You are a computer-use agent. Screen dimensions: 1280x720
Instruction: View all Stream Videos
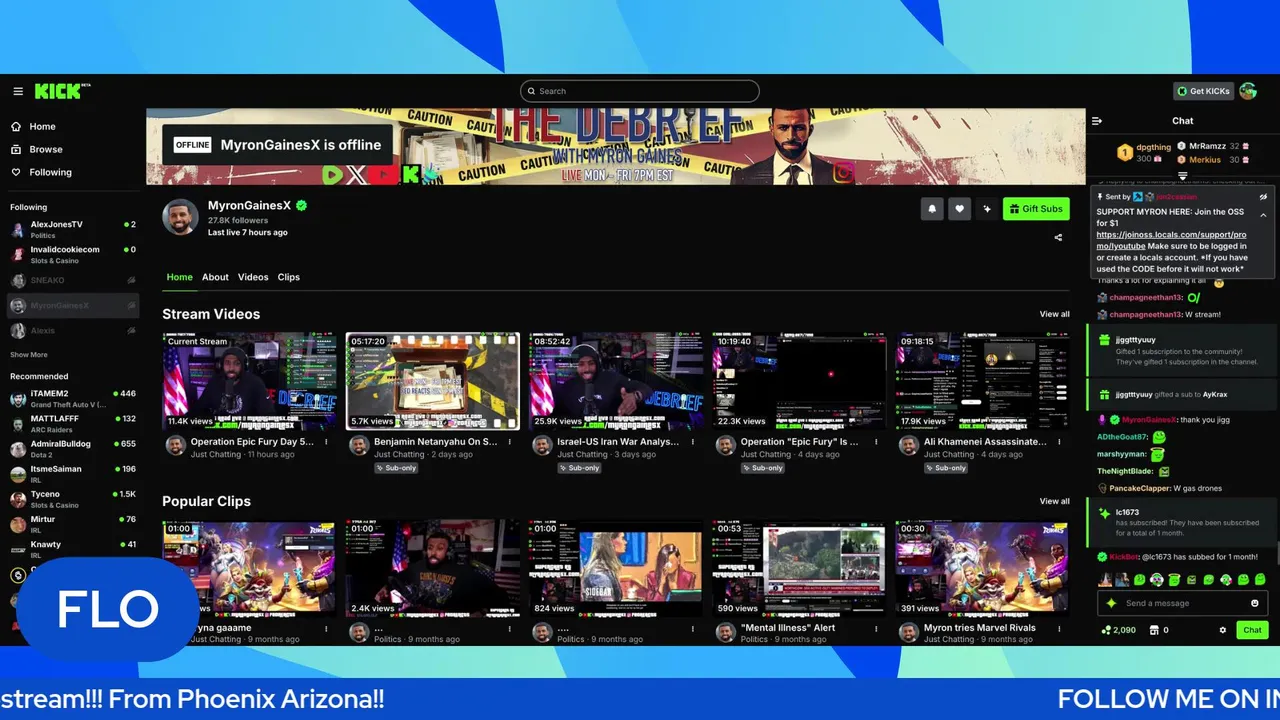(x=1054, y=314)
